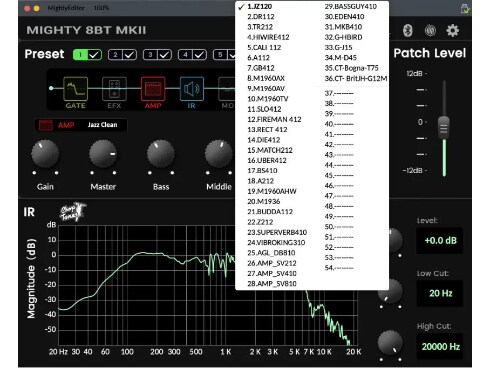
Task: Toggle the checkbox for Preset 4
Action: click(x=199, y=55)
